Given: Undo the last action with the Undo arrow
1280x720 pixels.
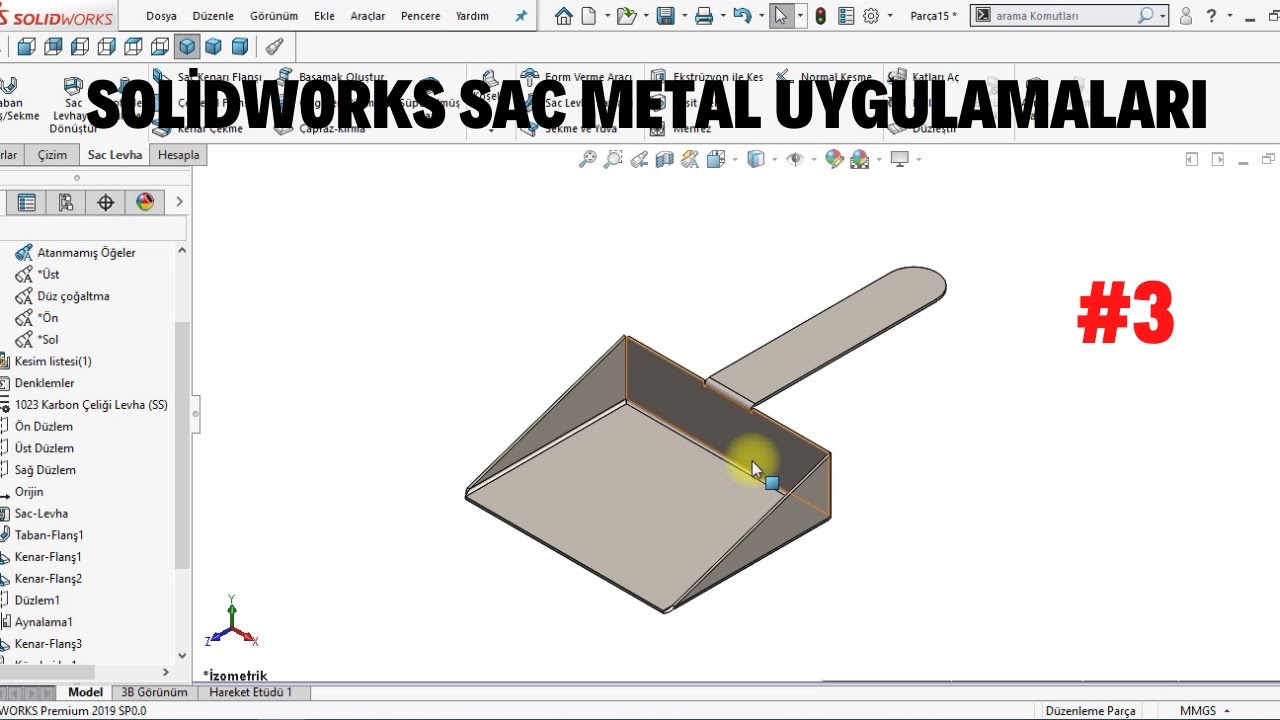Looking at the screenshot, I should (x=741, y=16).
